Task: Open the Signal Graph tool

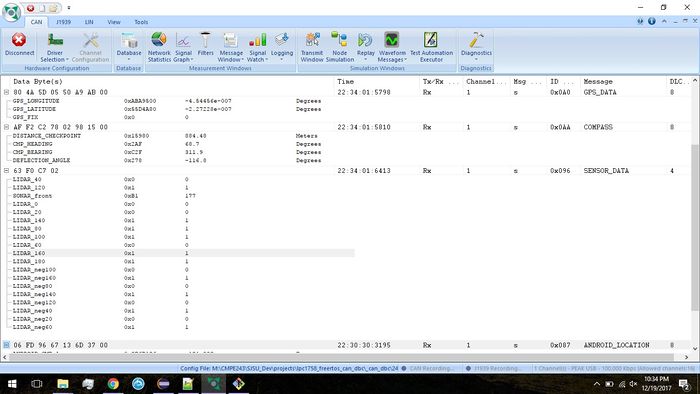Action: [183, 47]
